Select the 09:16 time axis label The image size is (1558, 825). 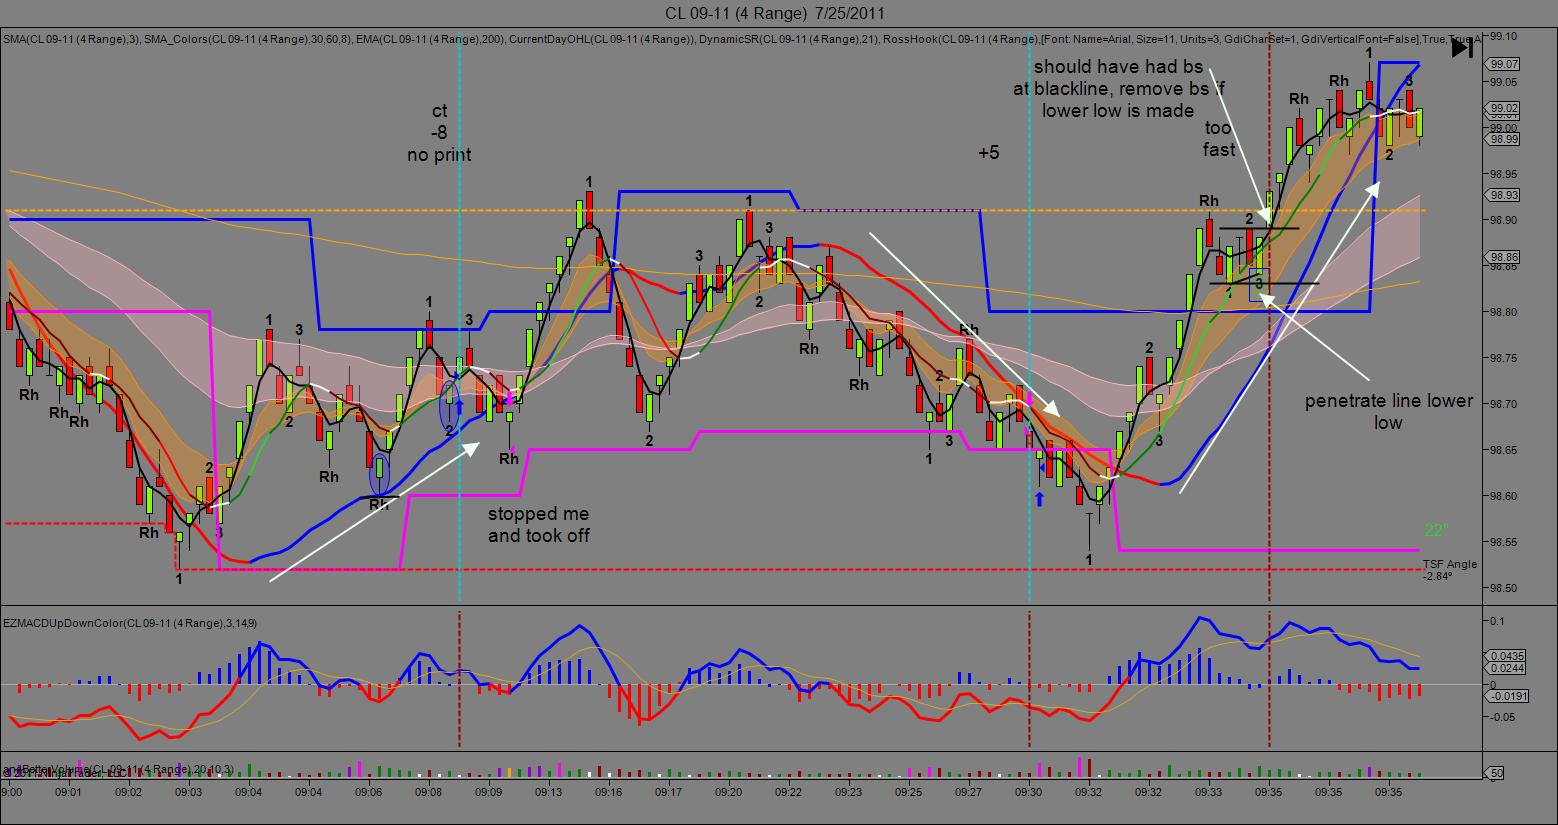pos(608,792)
